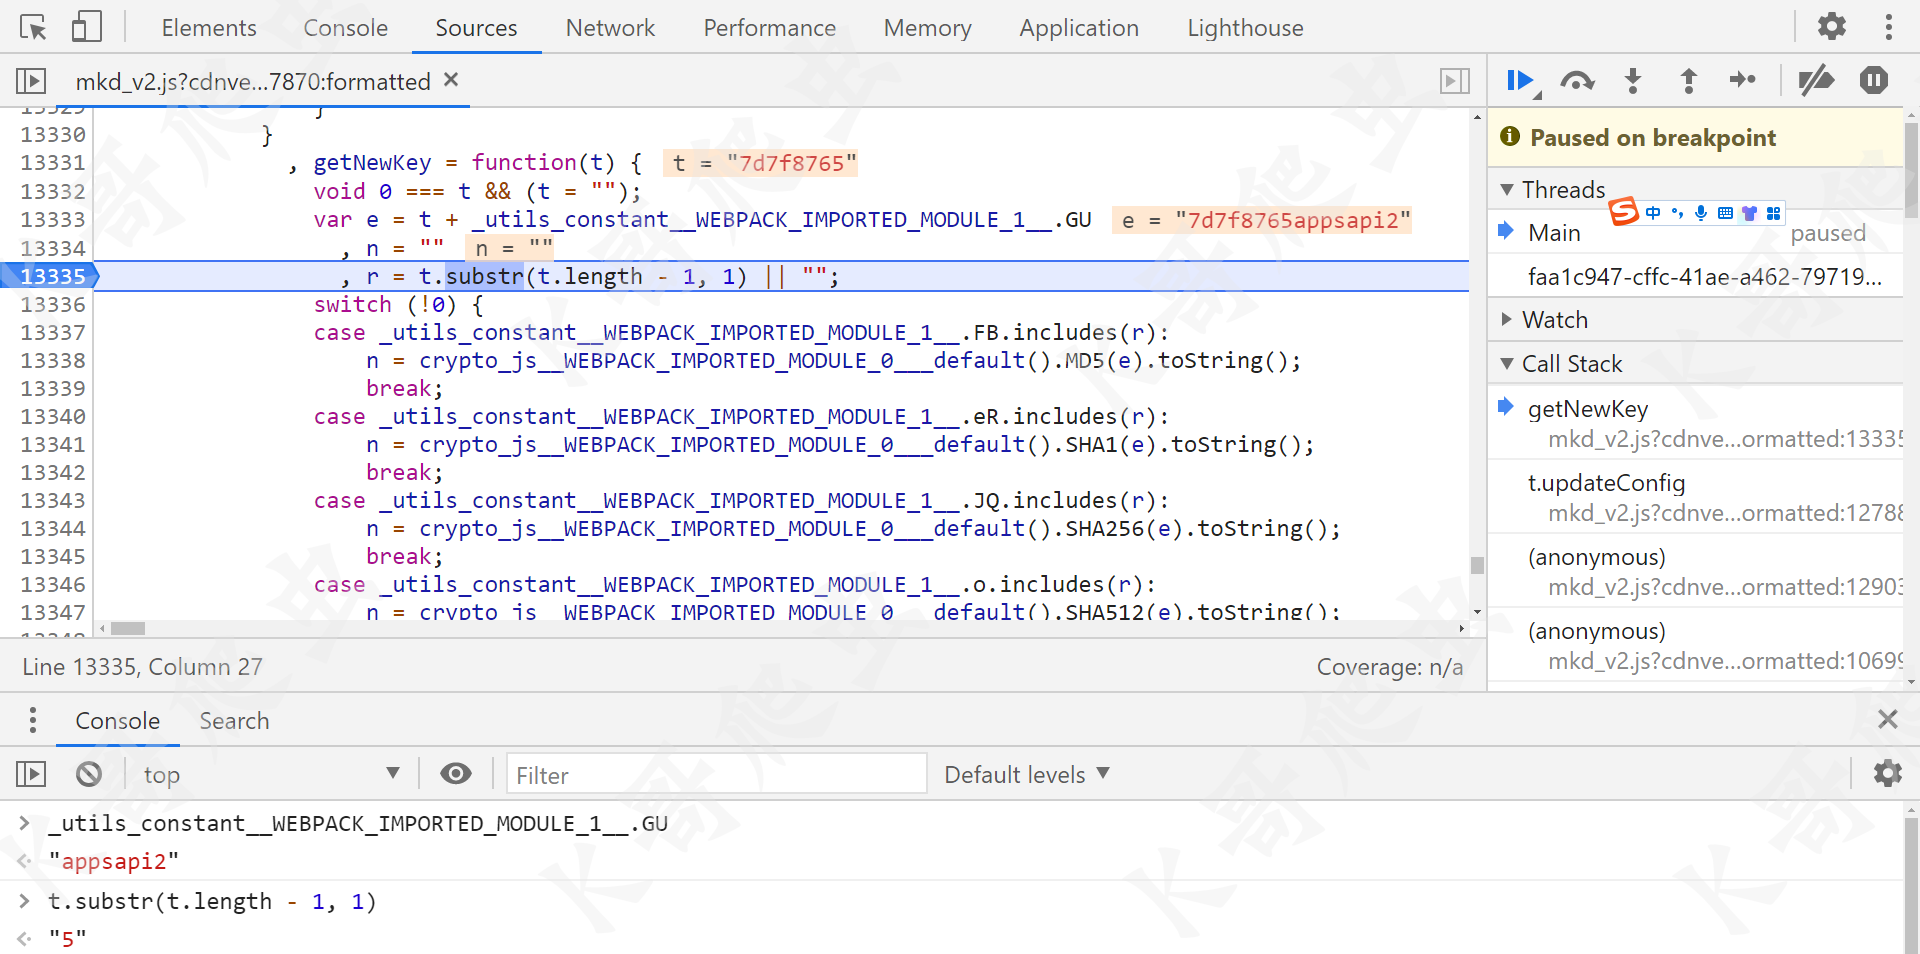The height and width of the screenshot is (954, 1920).
Task: Select the drawer Console tab
Action: coord(117,721)
